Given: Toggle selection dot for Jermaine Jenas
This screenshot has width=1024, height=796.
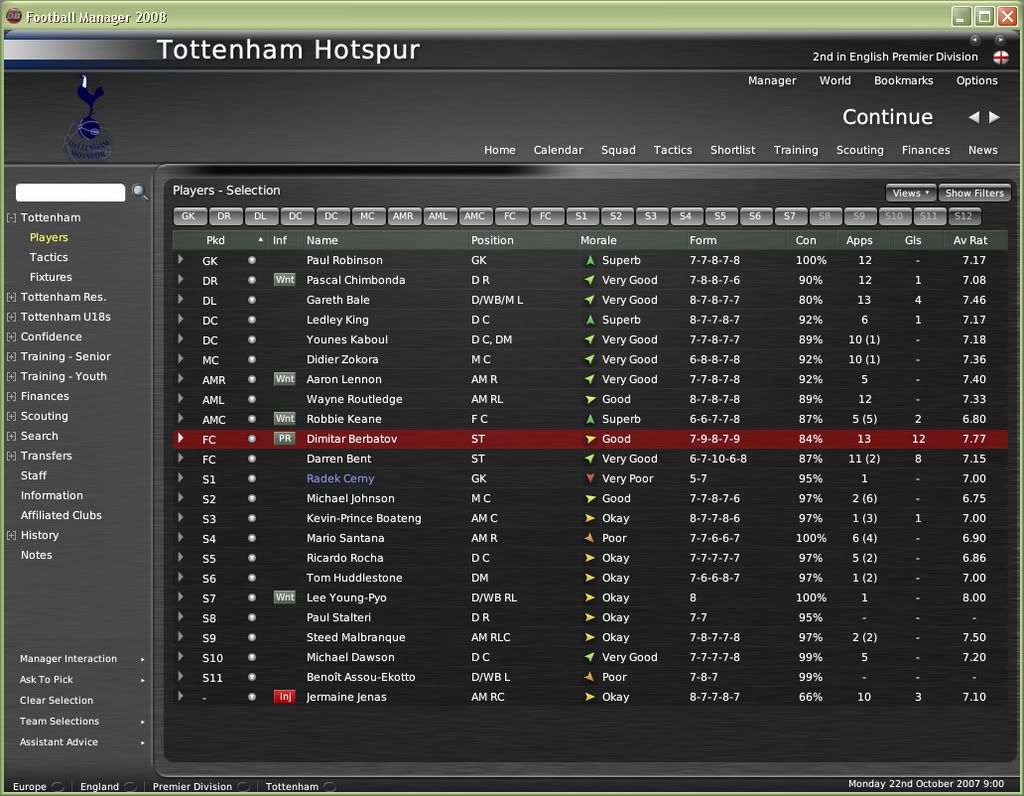Looking at the screenshot, I should point(251,697).
